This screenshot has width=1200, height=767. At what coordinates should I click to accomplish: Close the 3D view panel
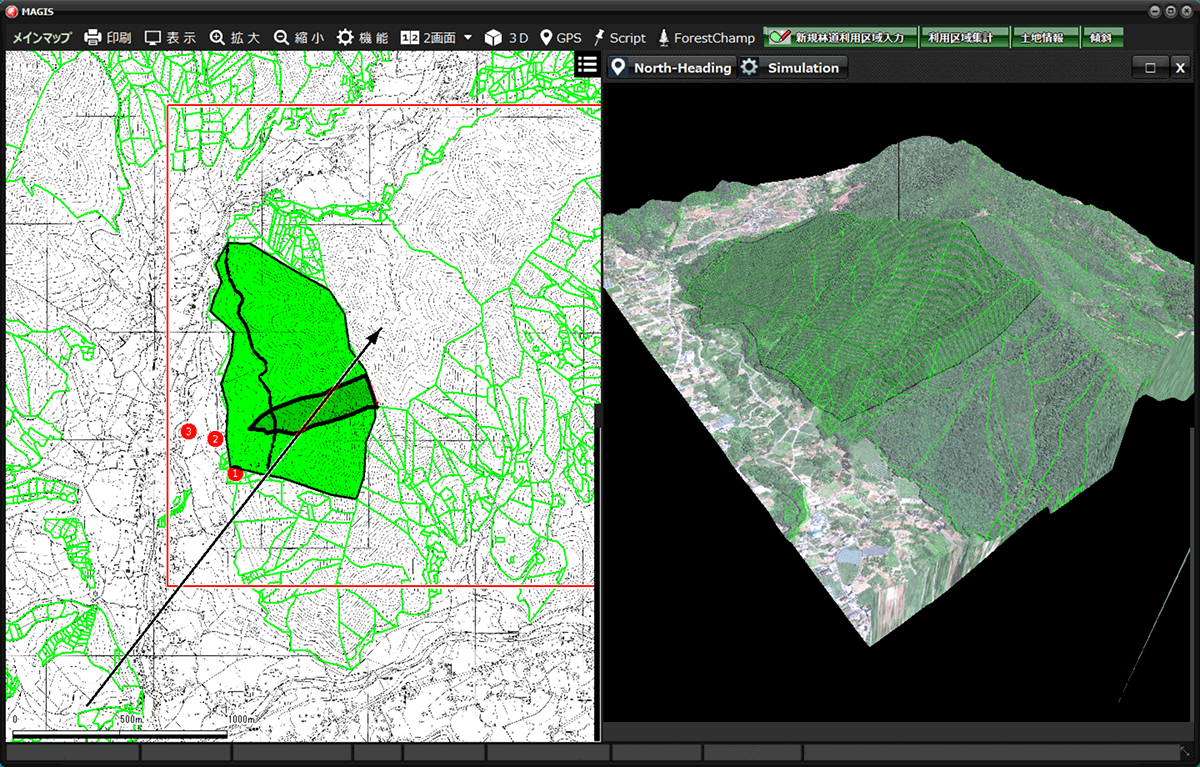point(1180,67)
